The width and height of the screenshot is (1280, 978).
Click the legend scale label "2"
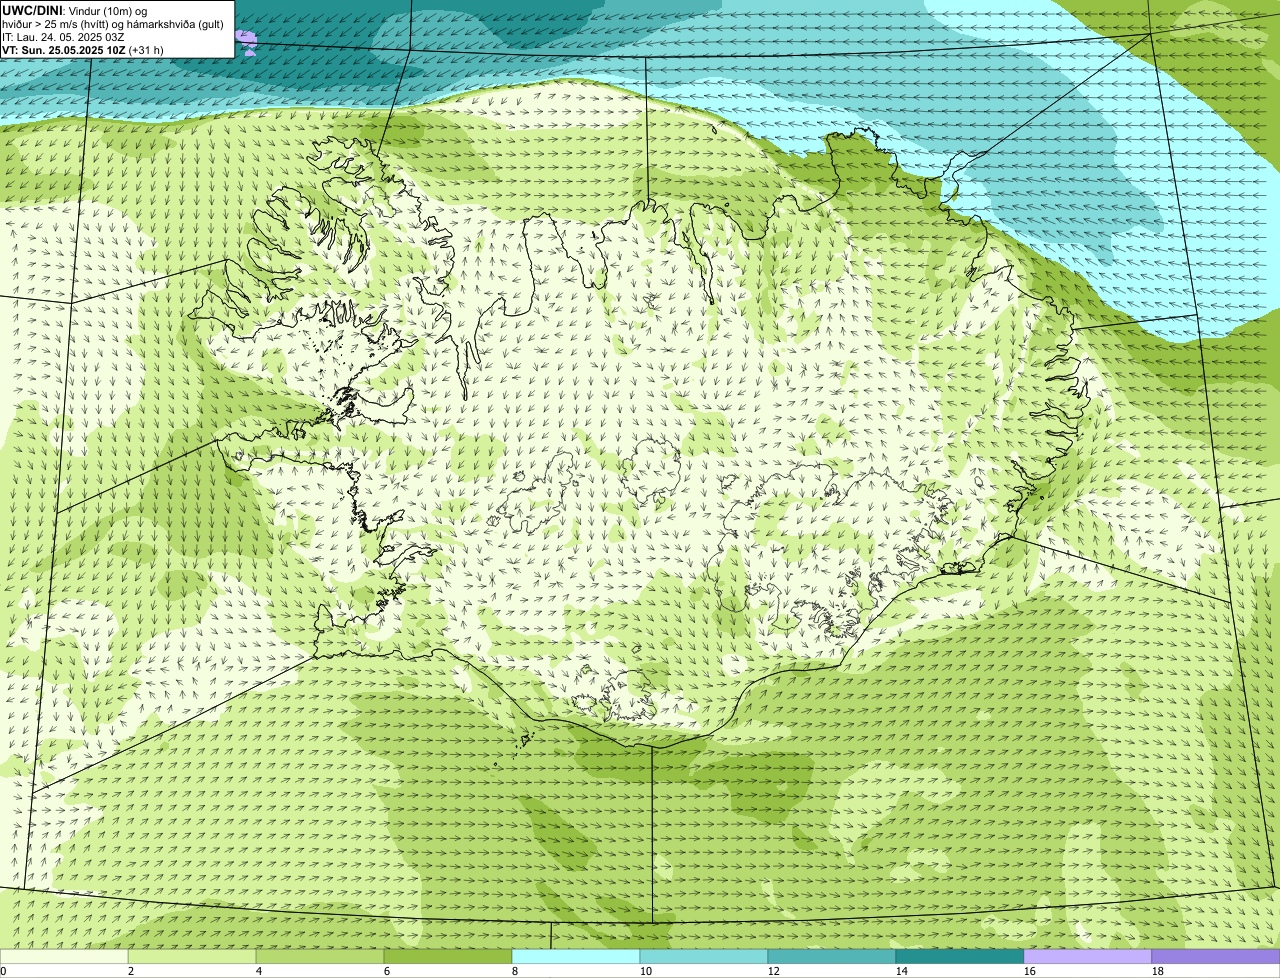131,971
